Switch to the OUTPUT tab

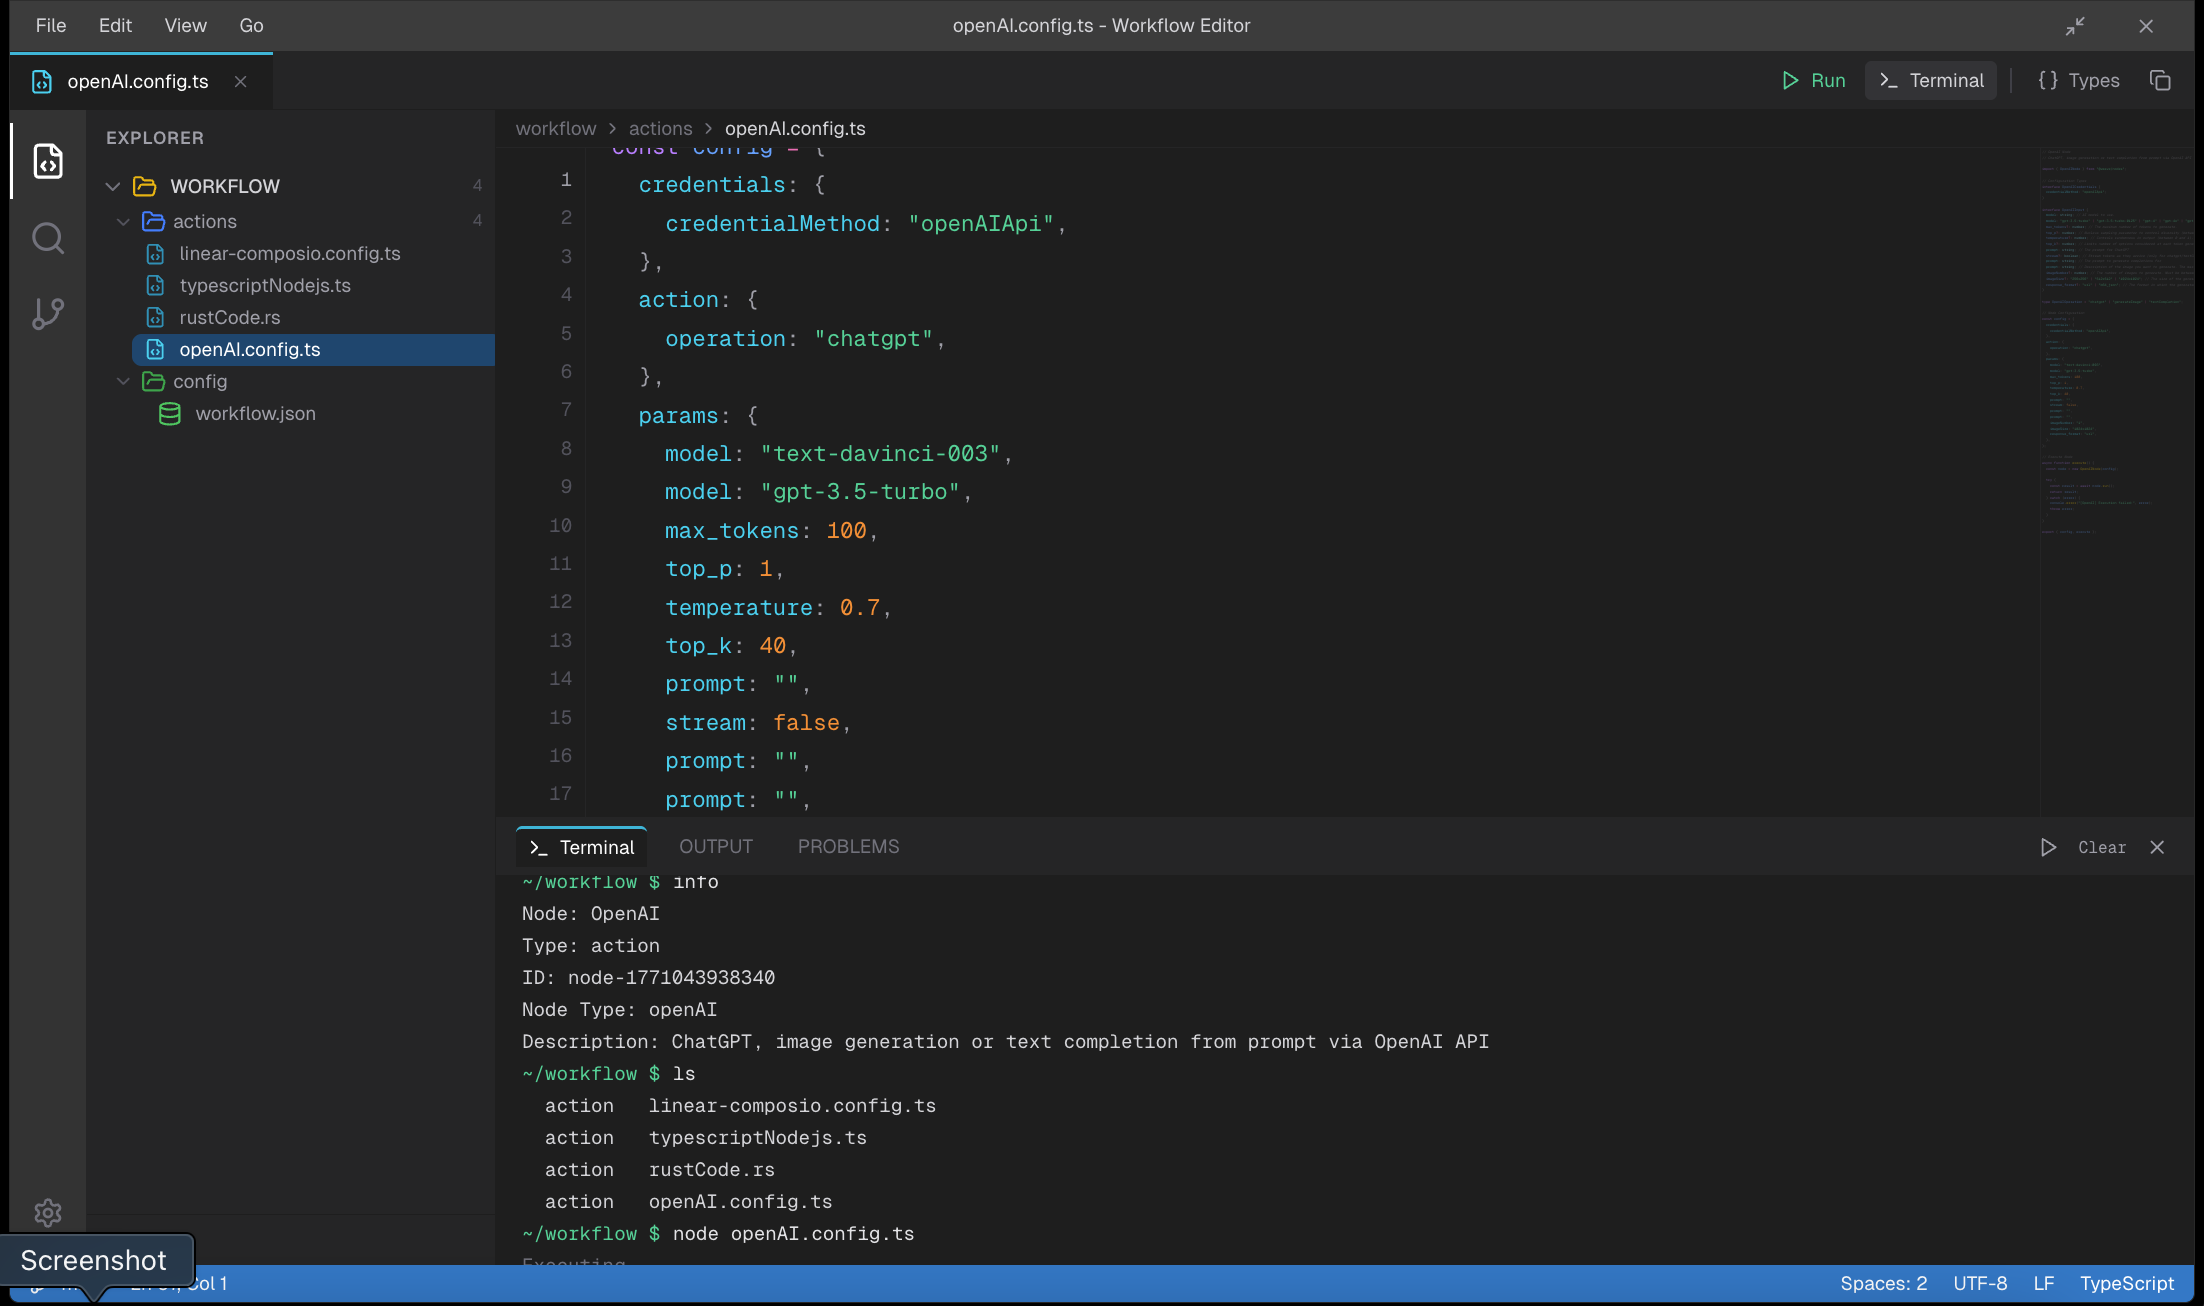click(716, 846)
